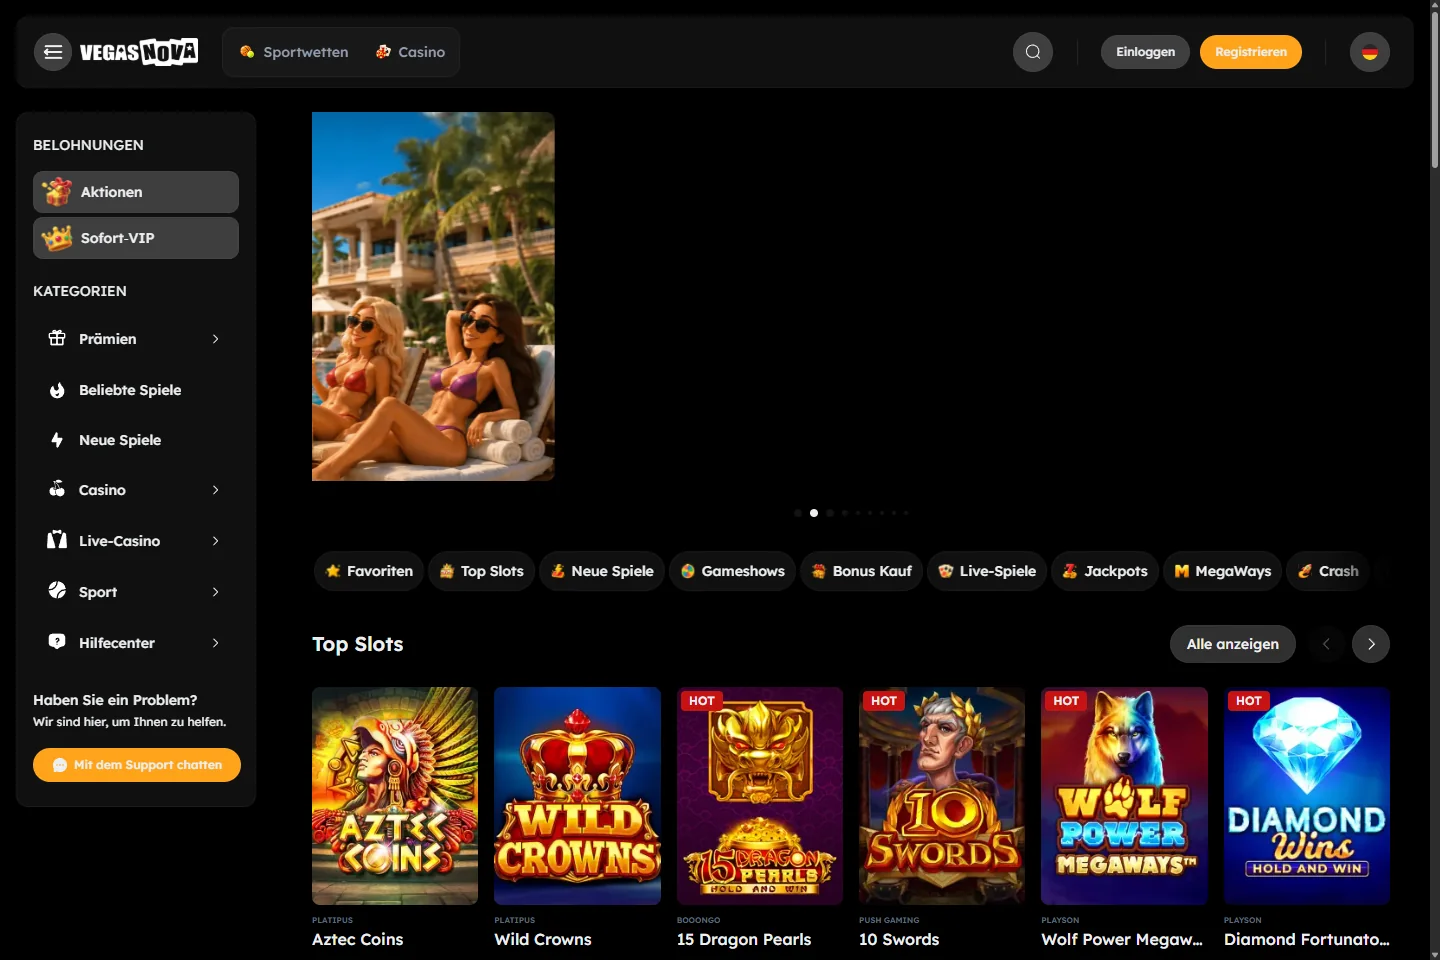This screenshot has width=1440, height=960.
Task: Switch to the Sportwetten tab
Action: click(x=294, y=52)
